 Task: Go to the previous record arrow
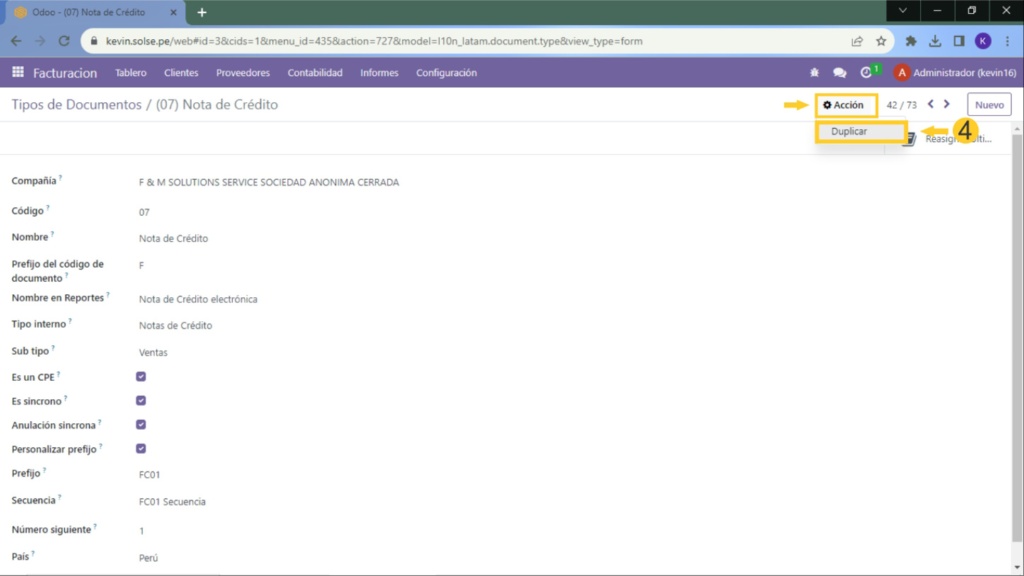point(931,104)
